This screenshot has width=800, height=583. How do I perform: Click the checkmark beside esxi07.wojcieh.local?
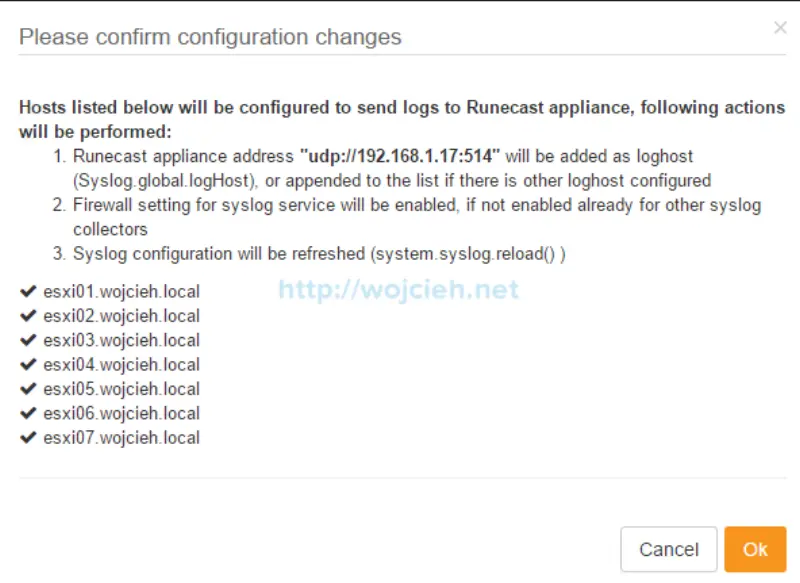coord(28,437)
